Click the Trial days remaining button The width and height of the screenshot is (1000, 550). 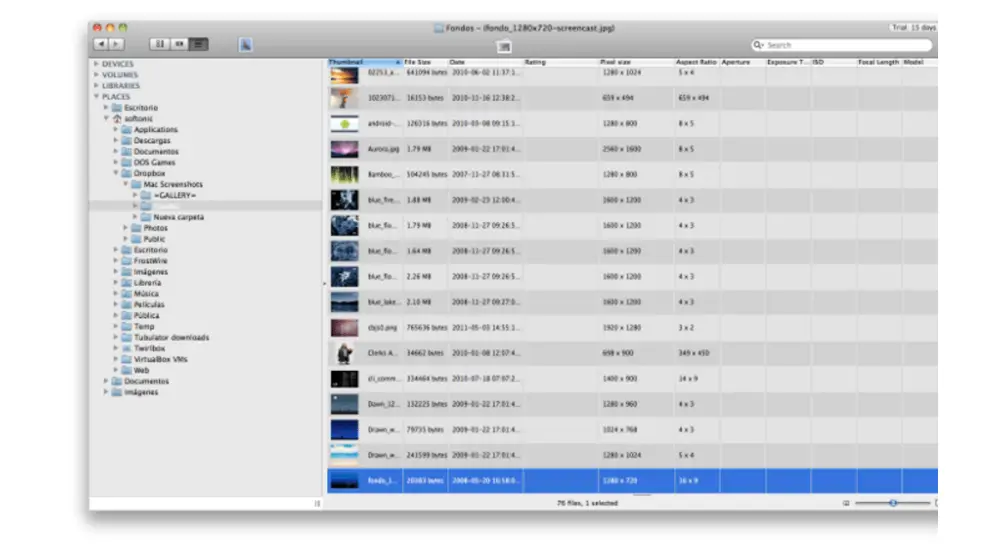coord(912,28)
